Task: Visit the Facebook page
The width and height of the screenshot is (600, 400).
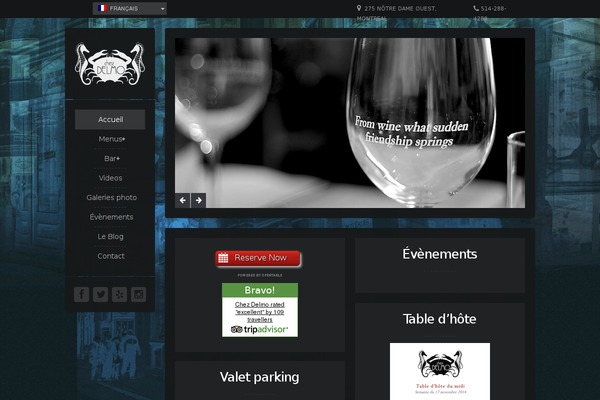Action: click(82, 294)
